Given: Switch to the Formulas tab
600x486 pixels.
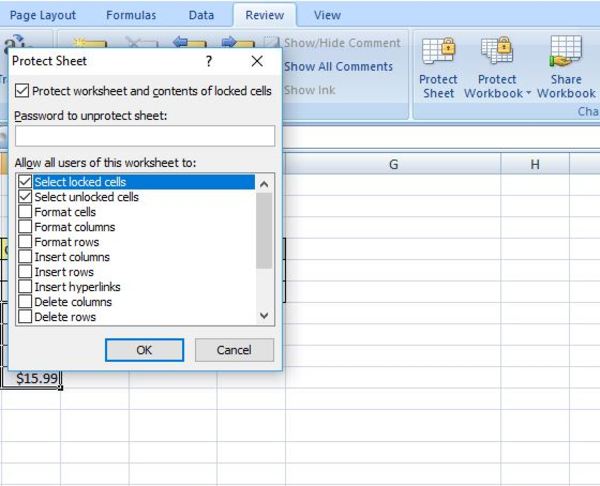Looking at the screenshot, I should pos(131,15).
